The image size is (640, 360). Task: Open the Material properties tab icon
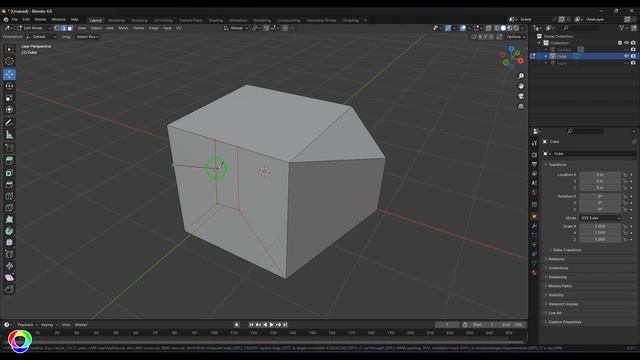point(534,272)
